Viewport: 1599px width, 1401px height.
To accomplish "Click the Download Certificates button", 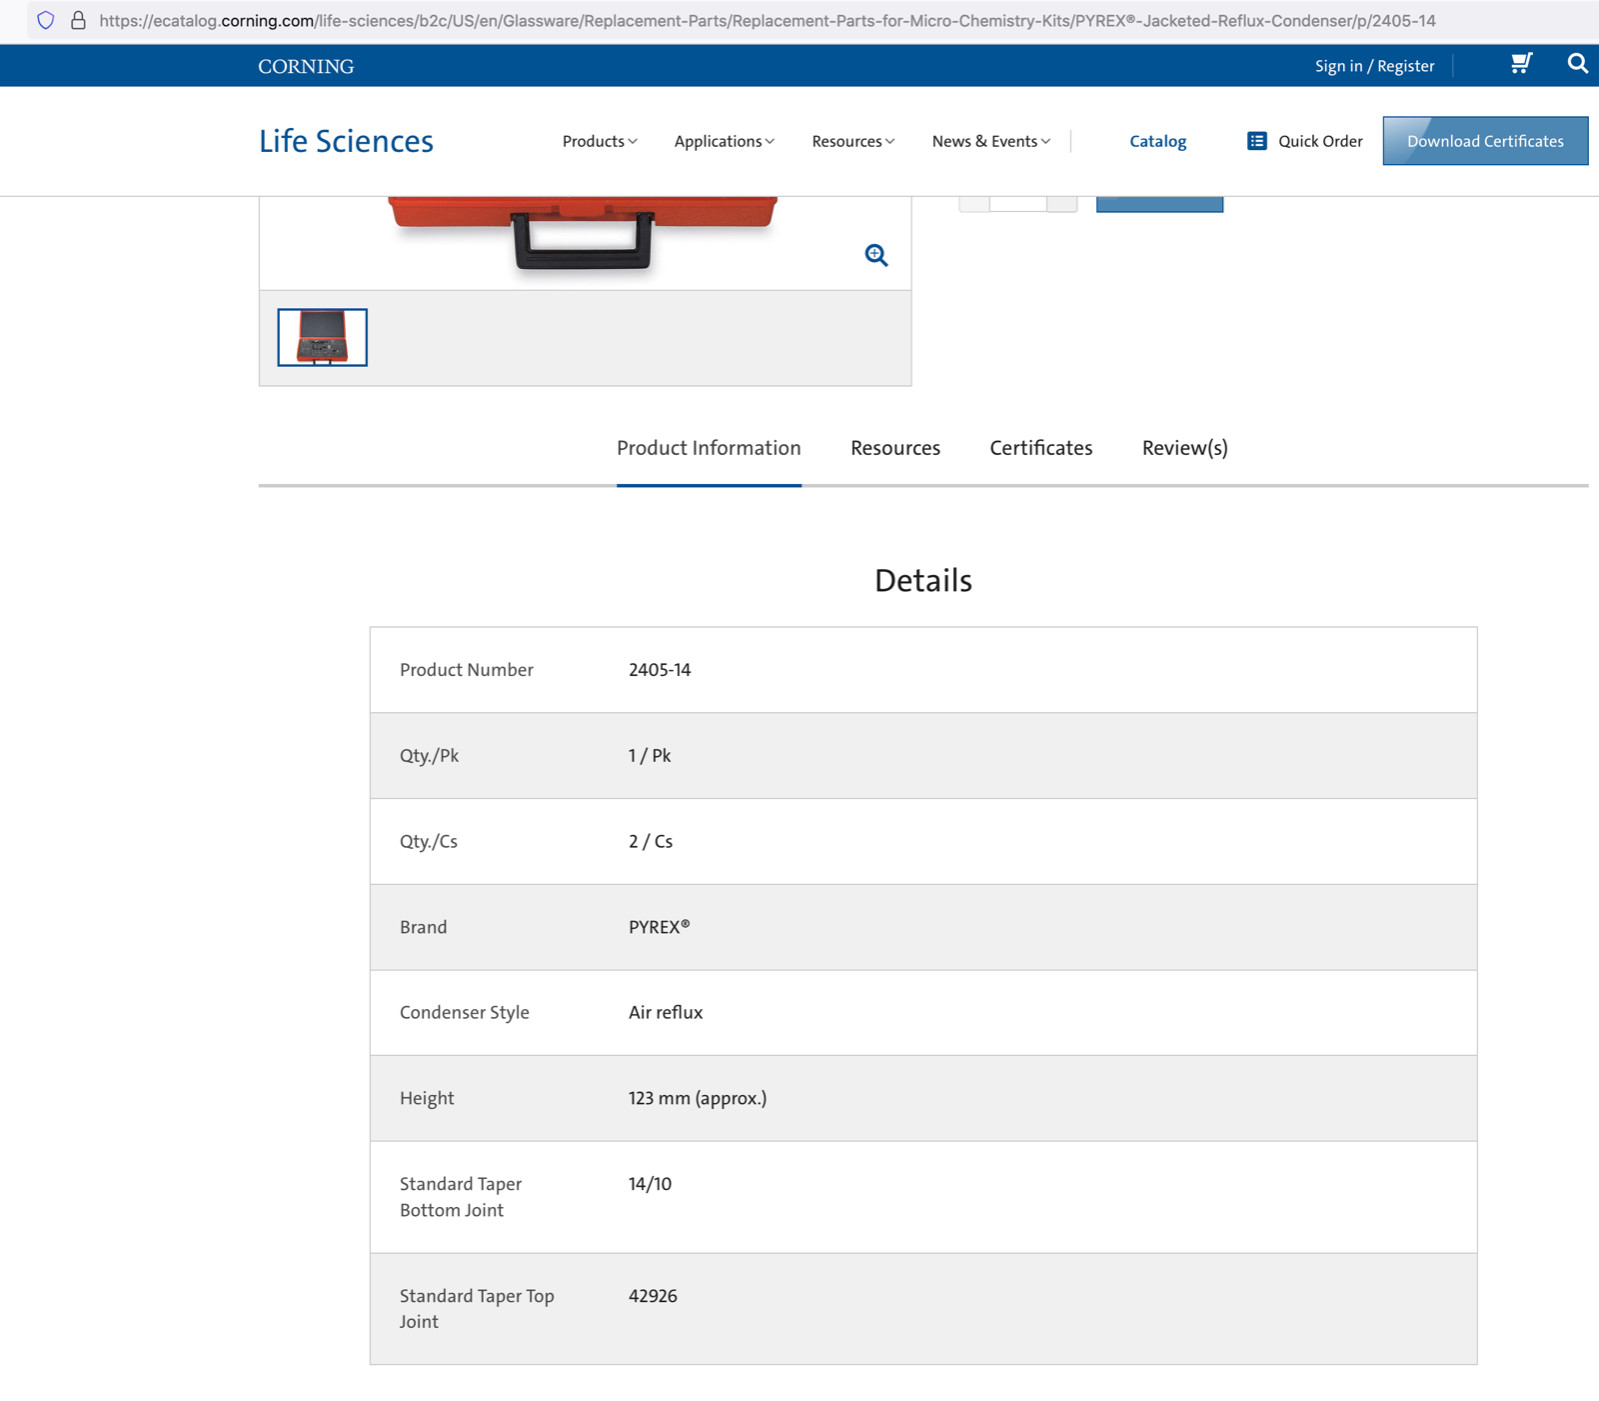I will [1485, 141].
